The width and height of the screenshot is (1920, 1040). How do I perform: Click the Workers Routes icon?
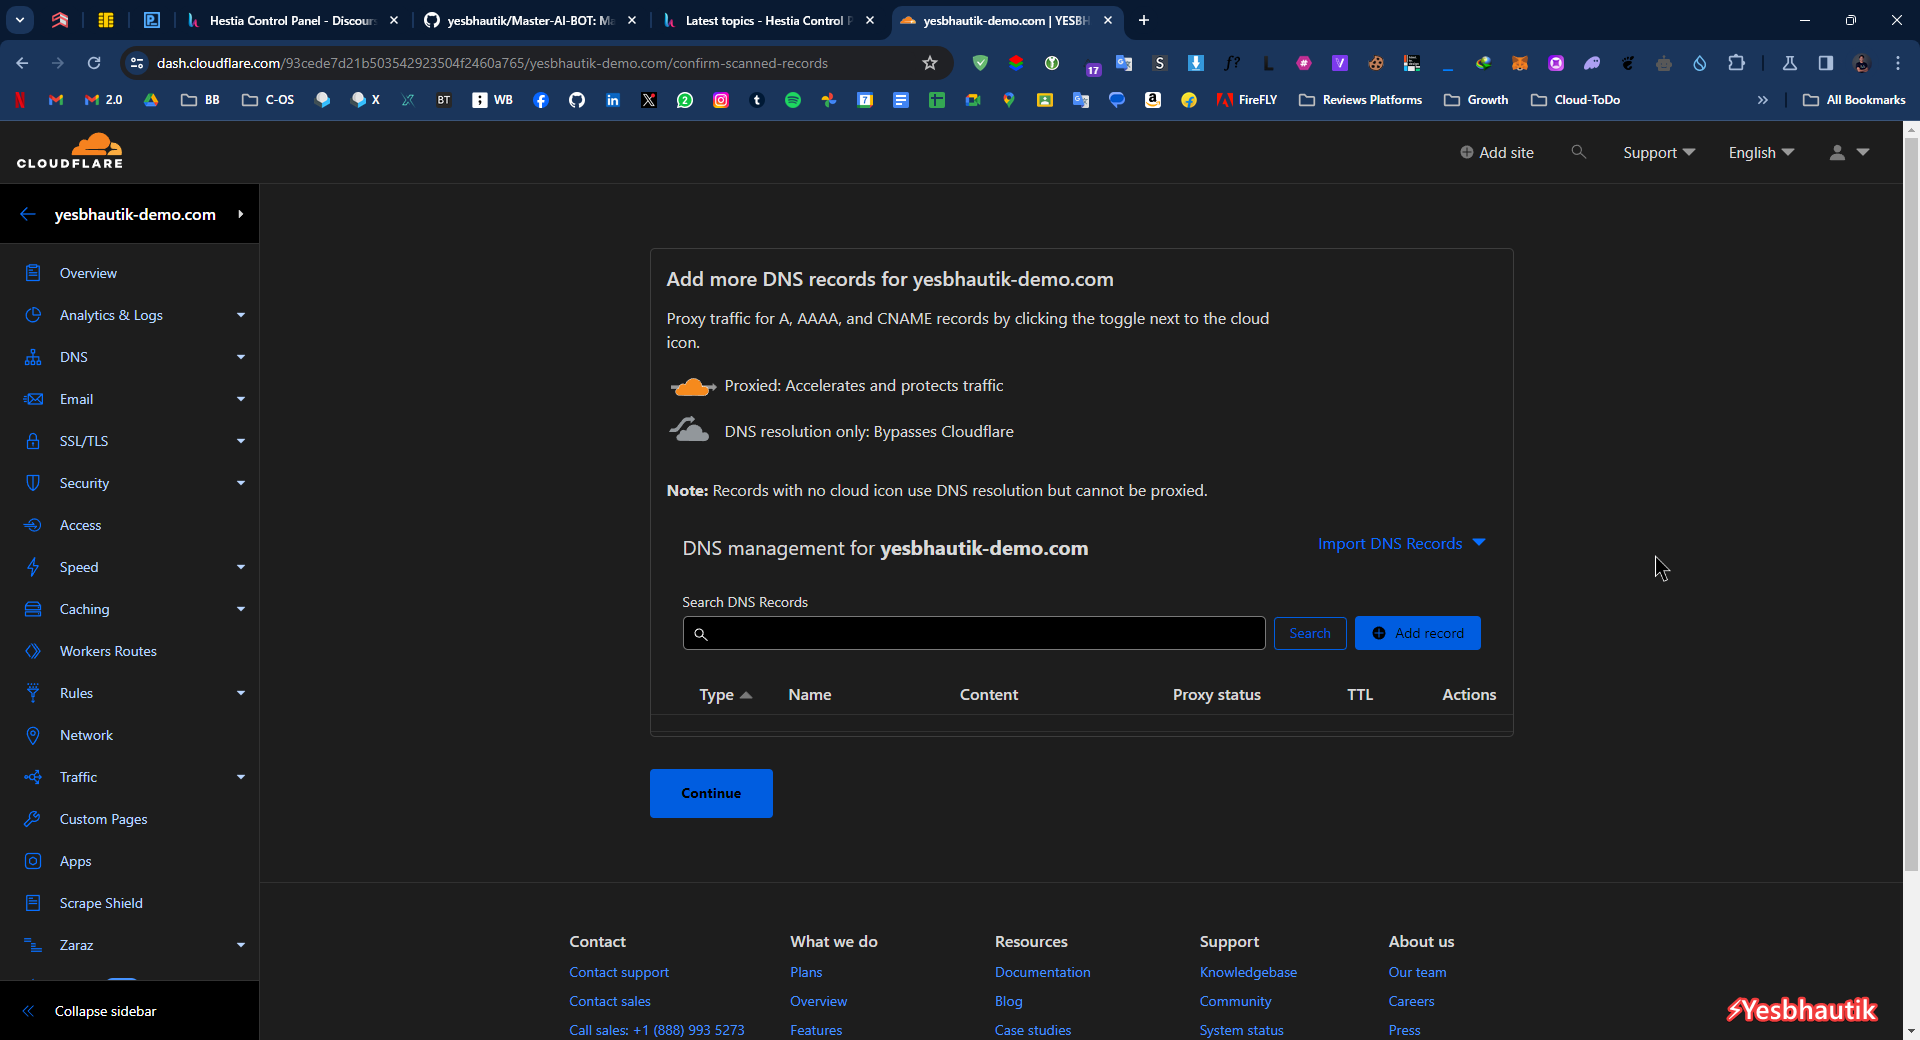pos(33,651)
